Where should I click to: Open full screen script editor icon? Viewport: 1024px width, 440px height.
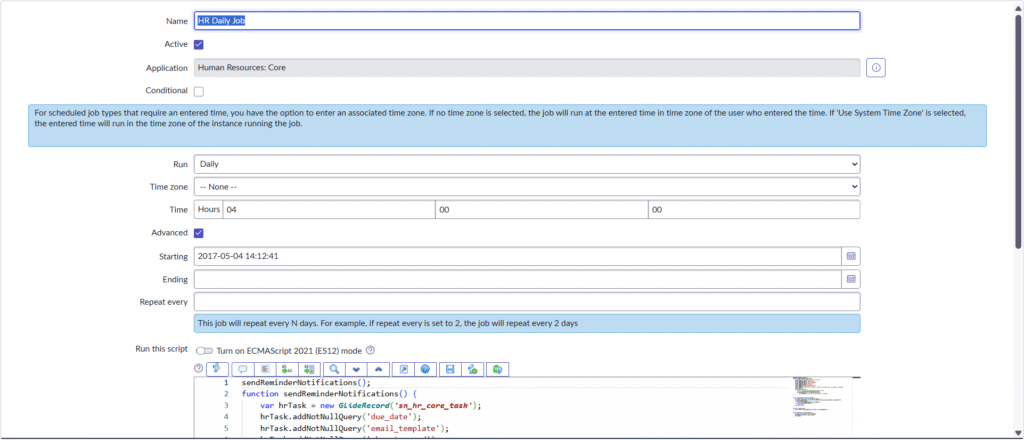(404, 369)
